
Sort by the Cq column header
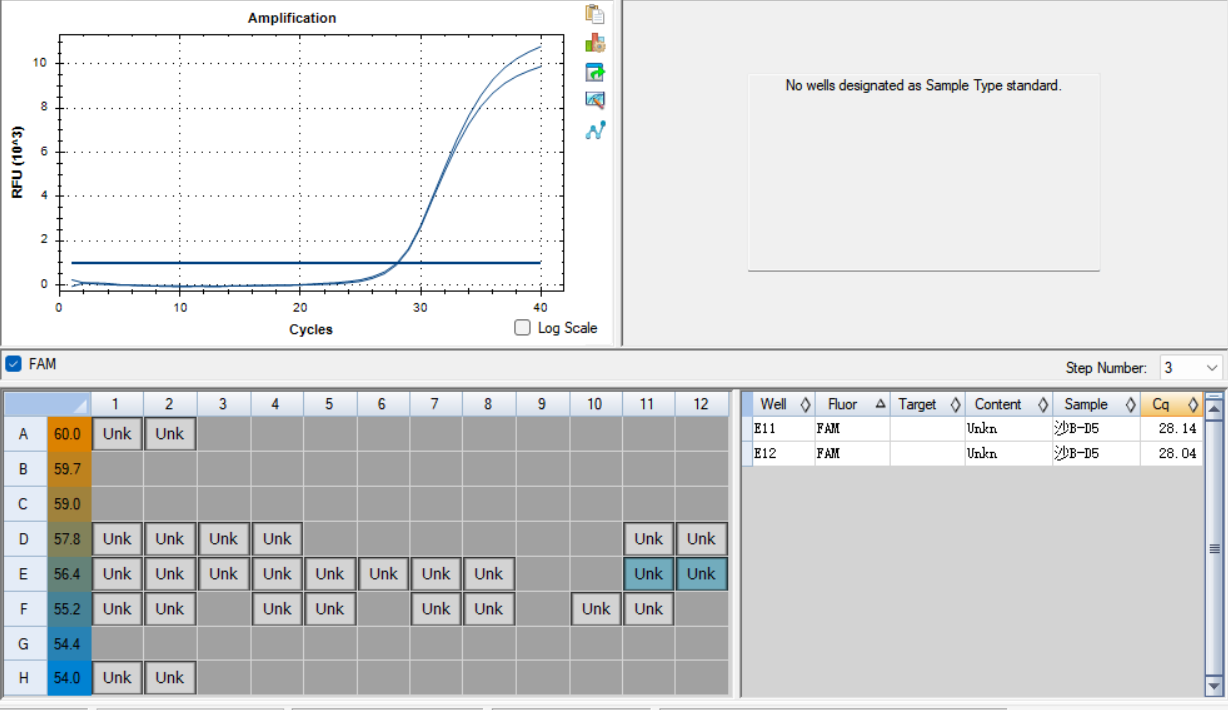(x=1172, y=404)
